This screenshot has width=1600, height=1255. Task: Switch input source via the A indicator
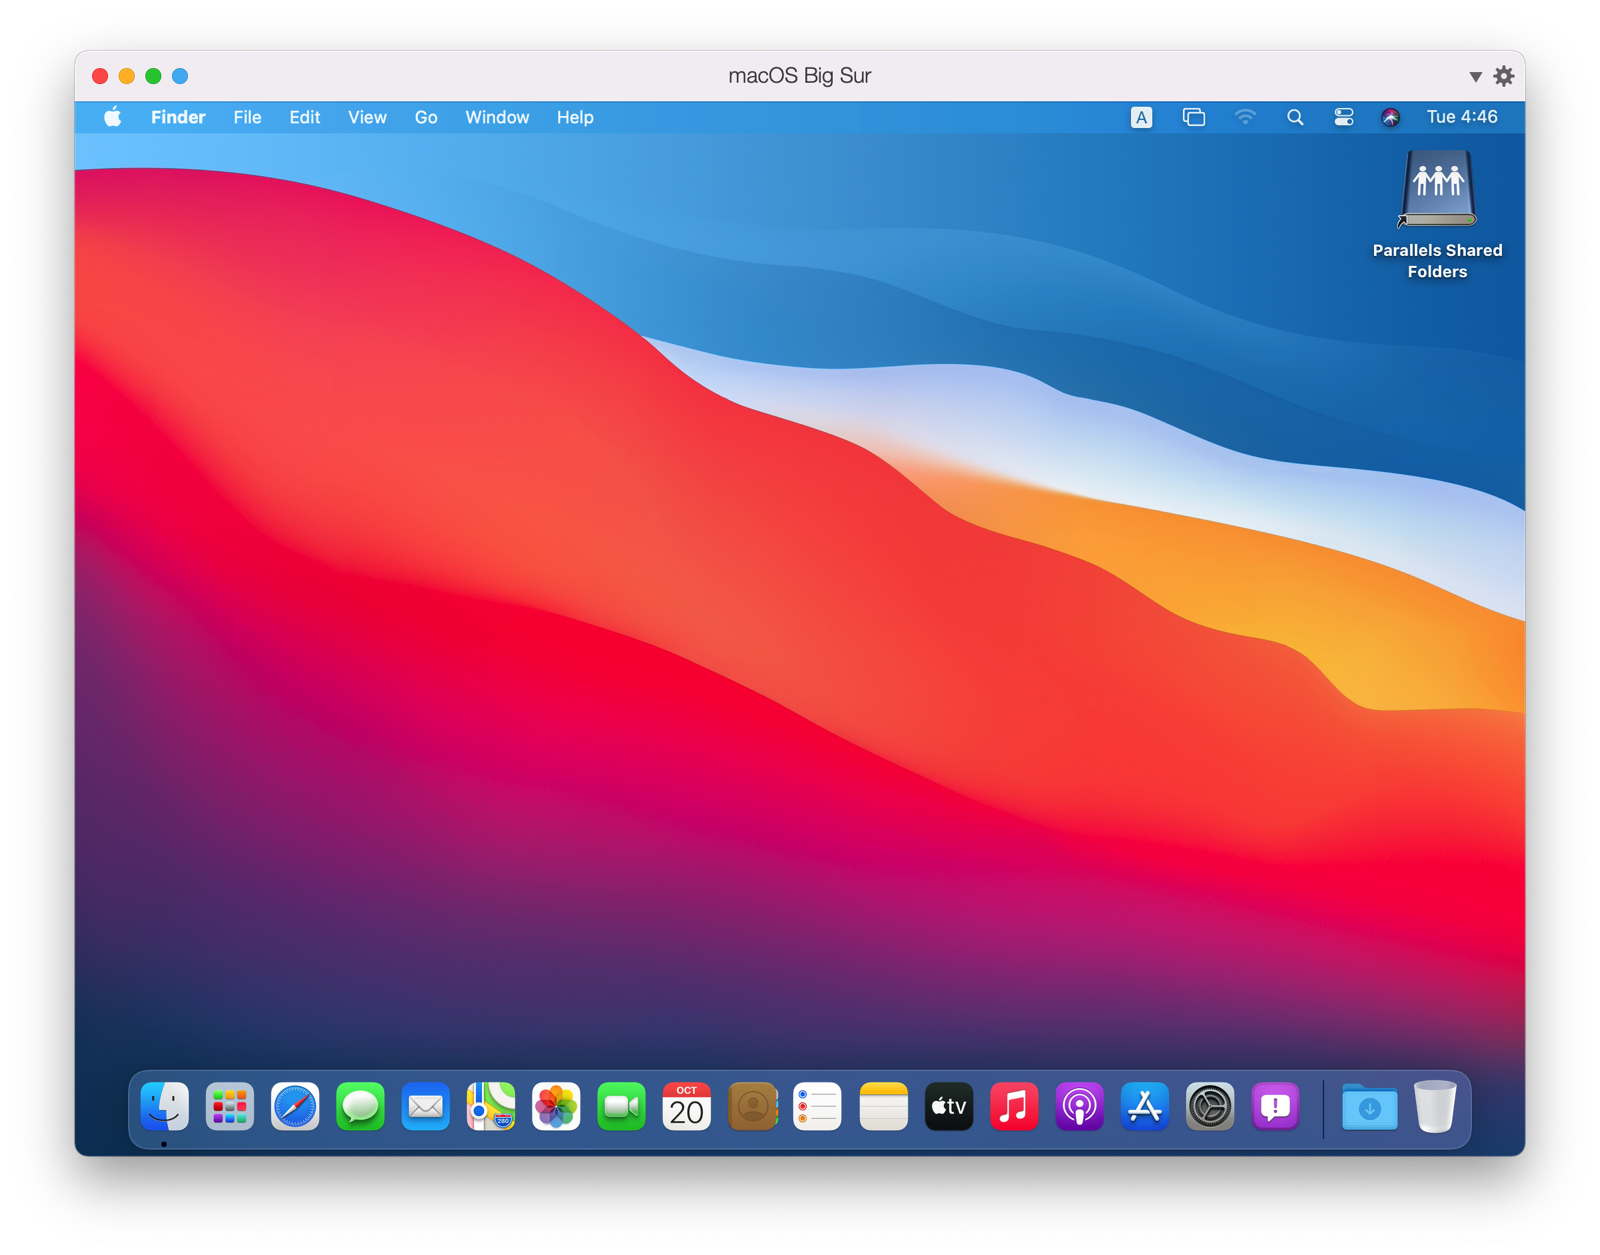1141,117
